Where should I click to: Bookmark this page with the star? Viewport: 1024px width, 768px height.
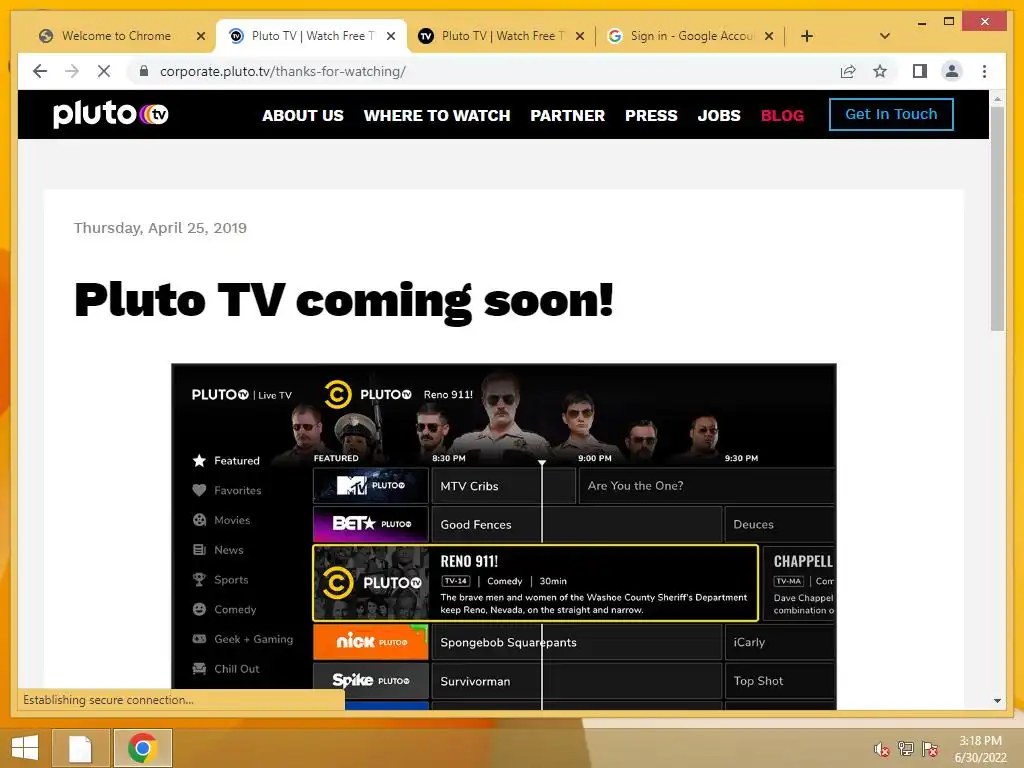[880, 71]
